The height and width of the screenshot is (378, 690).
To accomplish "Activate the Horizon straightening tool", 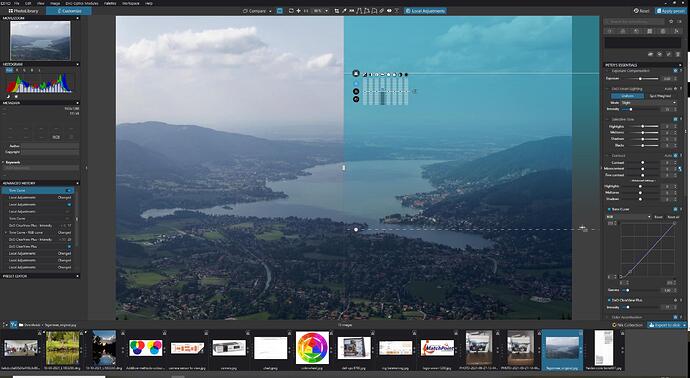I will click(x=352, y=11).
